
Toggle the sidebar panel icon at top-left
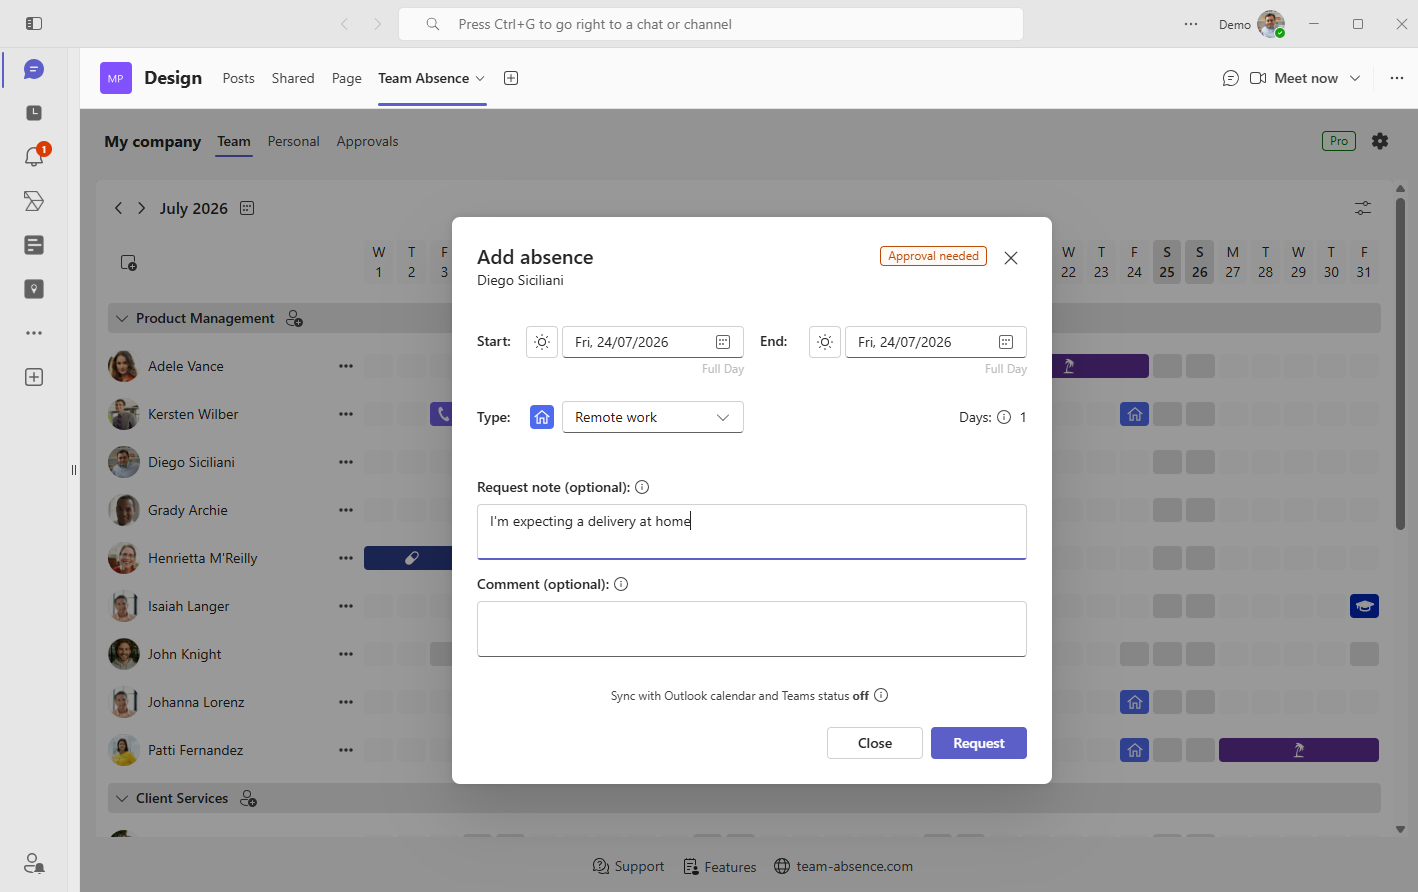coord(34,23)
